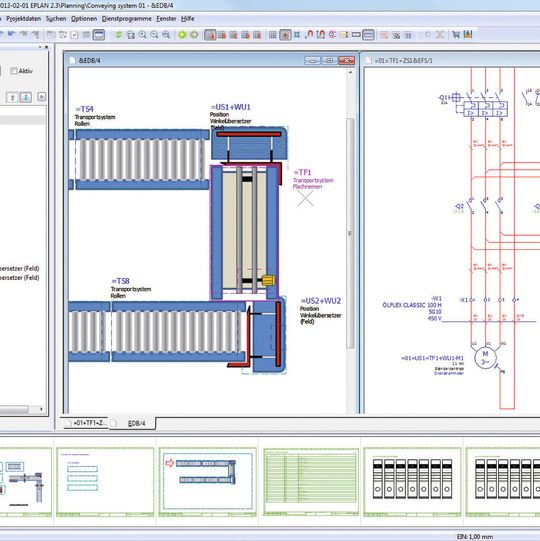The width and height of the screenshot is (540, 541).
Task: Open the Projektdaten menu
Action: tap(23, 19)
